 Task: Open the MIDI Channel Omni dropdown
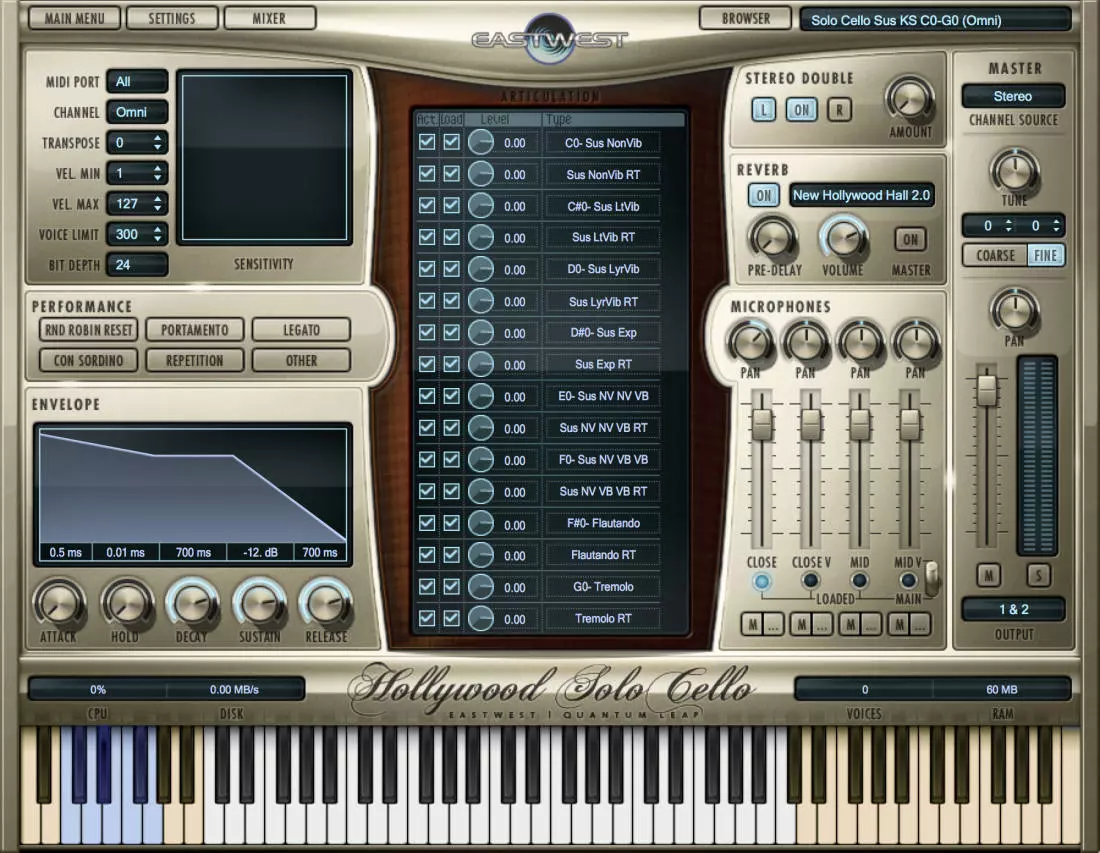coord(138,112)
